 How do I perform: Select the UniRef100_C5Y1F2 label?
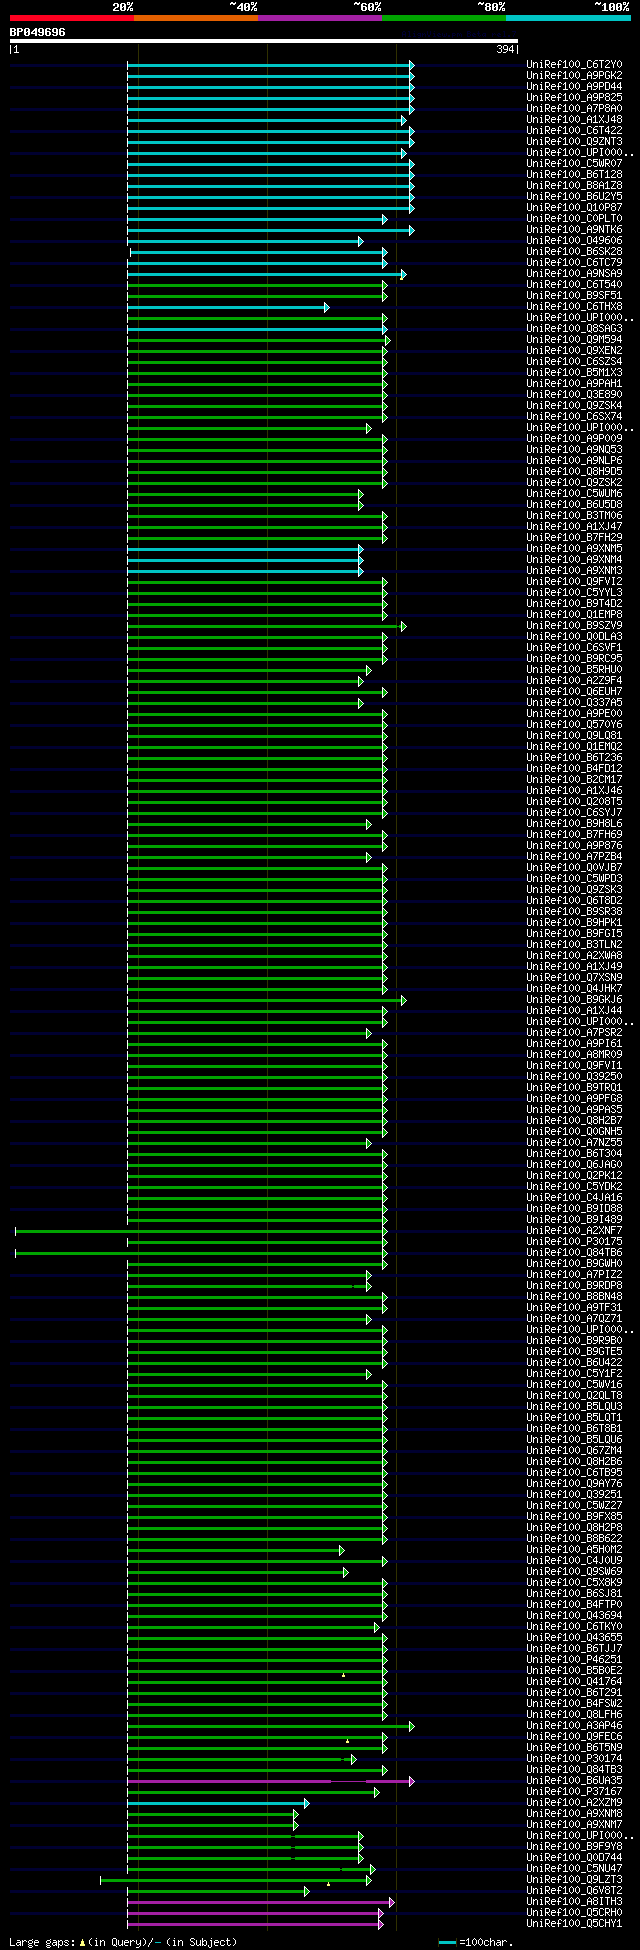574,1374
